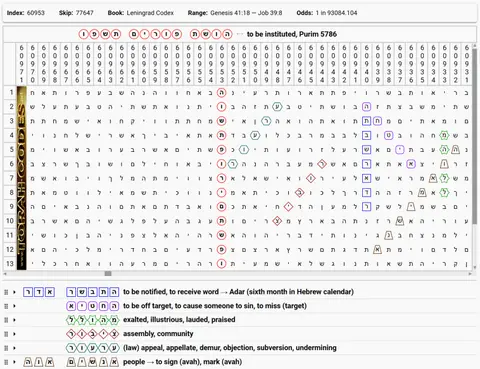Select row number 13 in the matrix
This screenshot has height=369, width=480.
[11, 263]
